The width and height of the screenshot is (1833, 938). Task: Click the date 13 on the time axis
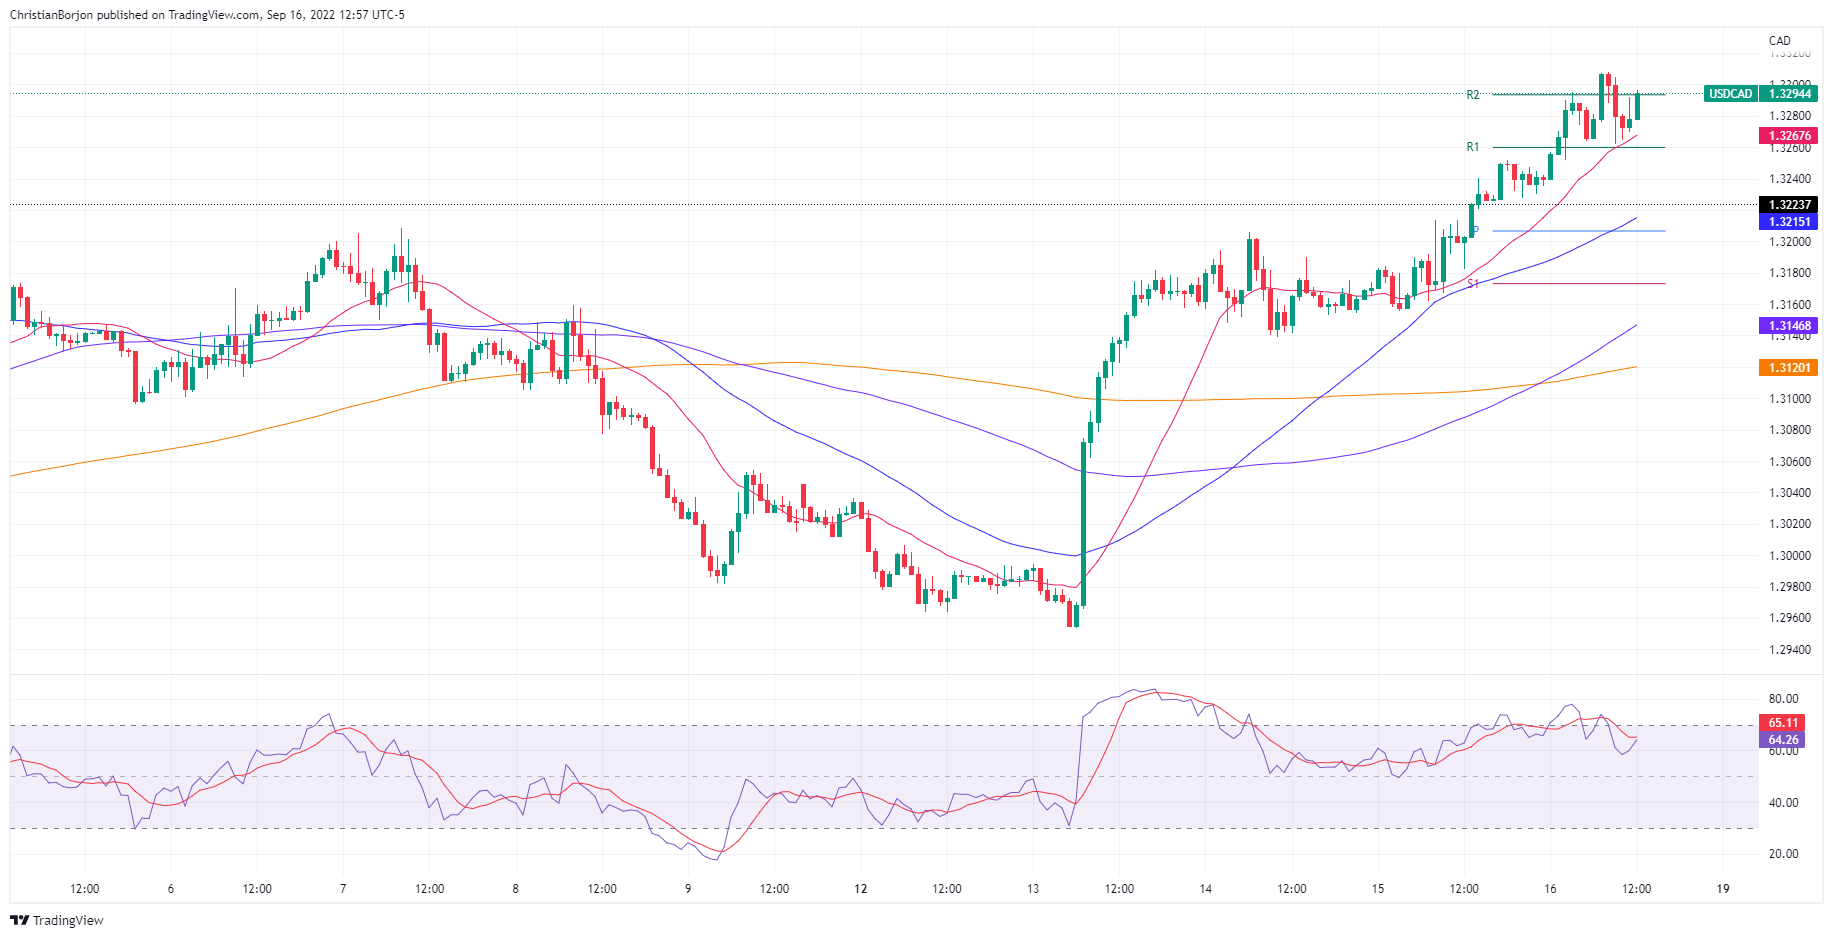pyautogui.click(x=1033, y=888)
